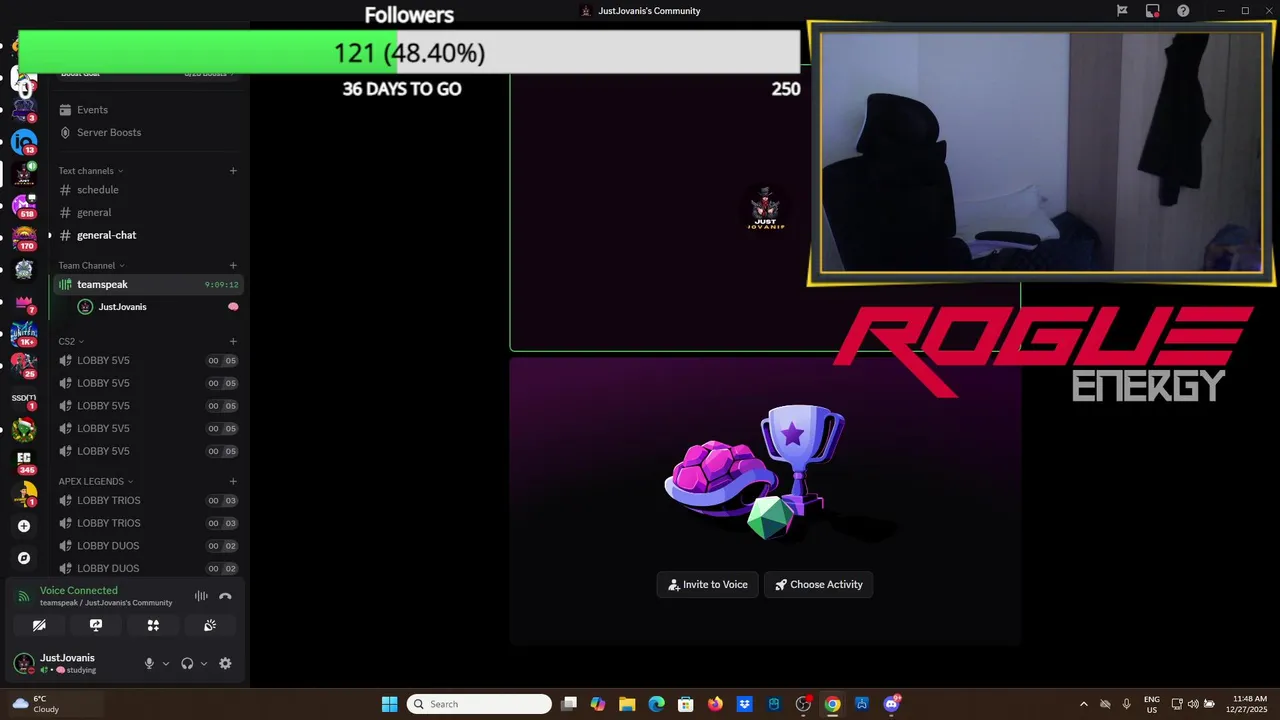Collapse the Team Channel category
The width and height of the screenshot is (1280, 720).
pyautogui.click(x=91, y=266)
